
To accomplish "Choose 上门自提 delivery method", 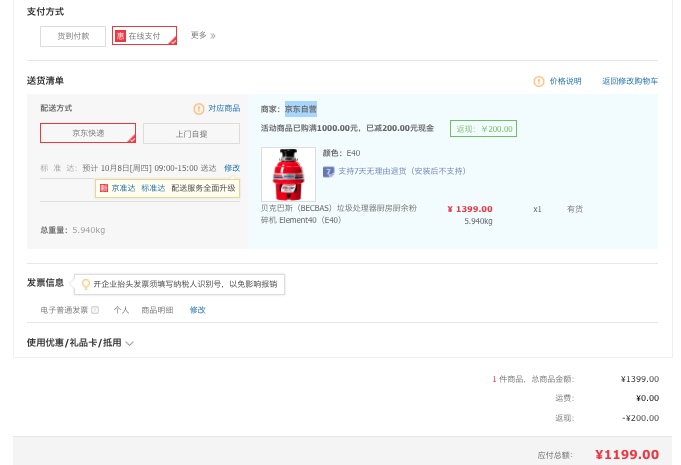I will [x=191, y=134].
